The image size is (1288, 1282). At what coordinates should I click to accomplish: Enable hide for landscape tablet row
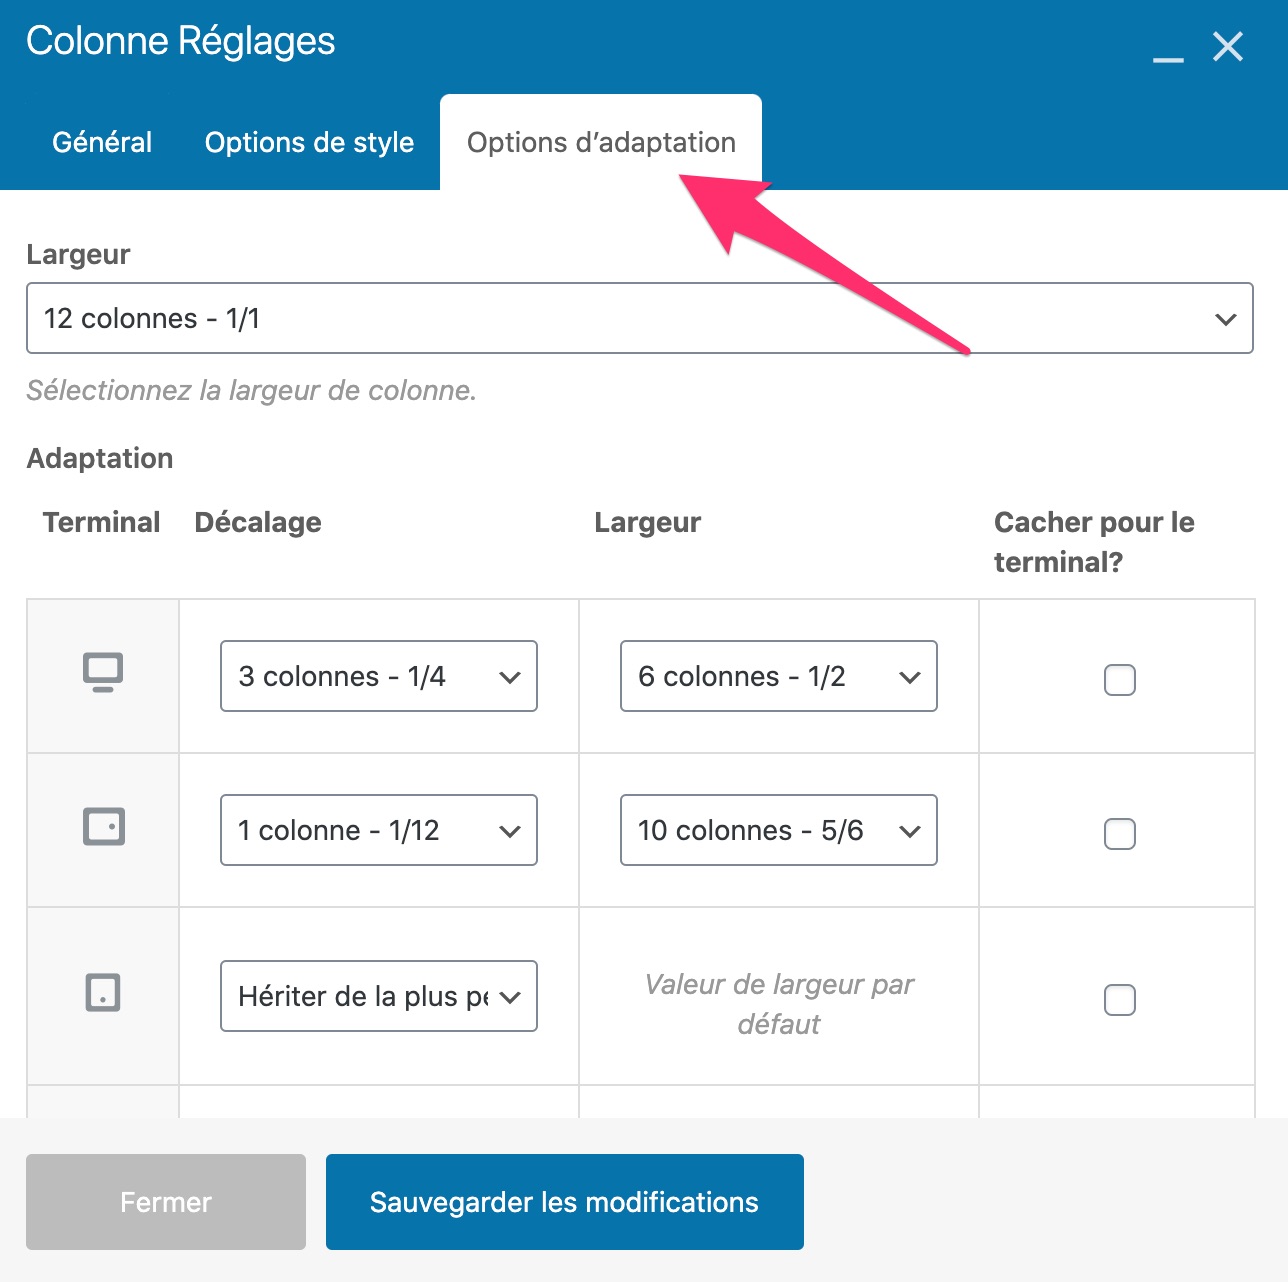click(1120, 834)
